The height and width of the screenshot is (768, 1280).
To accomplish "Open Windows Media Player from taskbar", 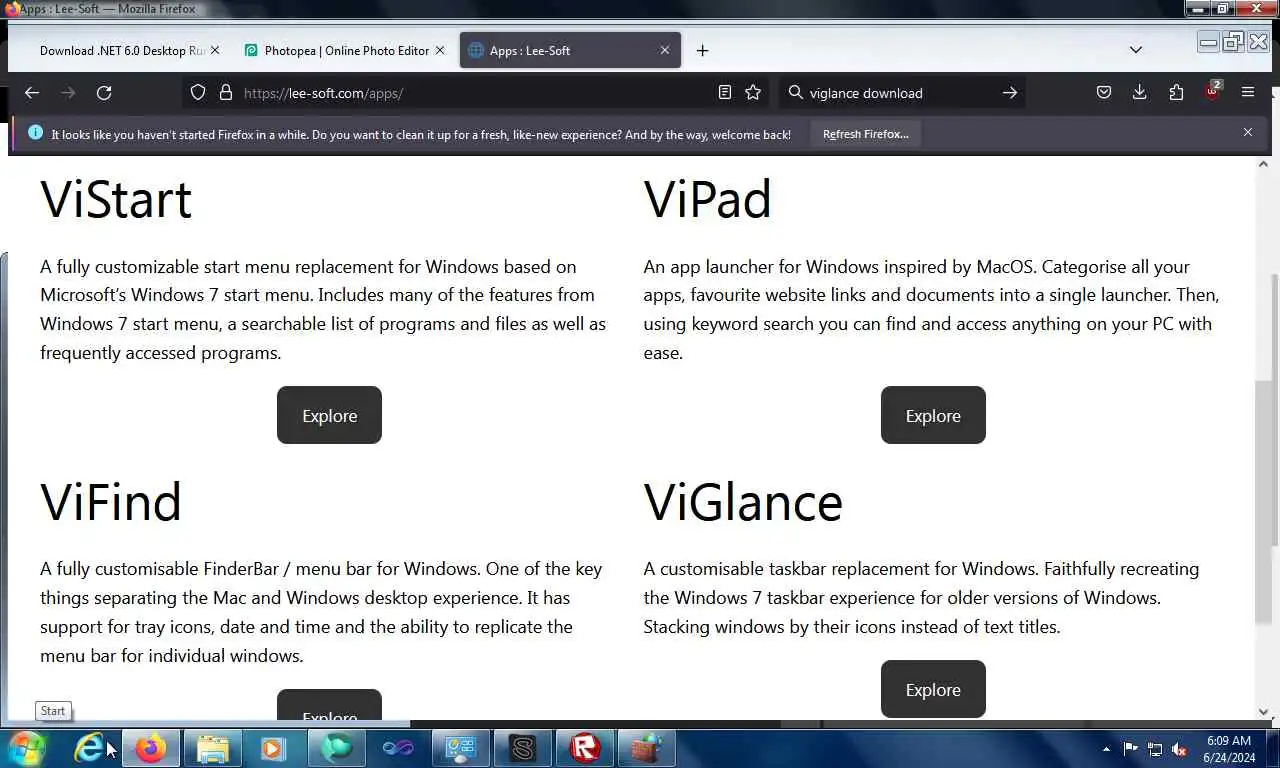I will tap(274, 748).
